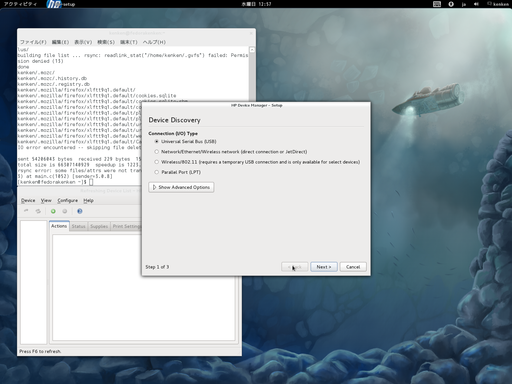Expand Show Advanced Options

click(x=181, y=187)
